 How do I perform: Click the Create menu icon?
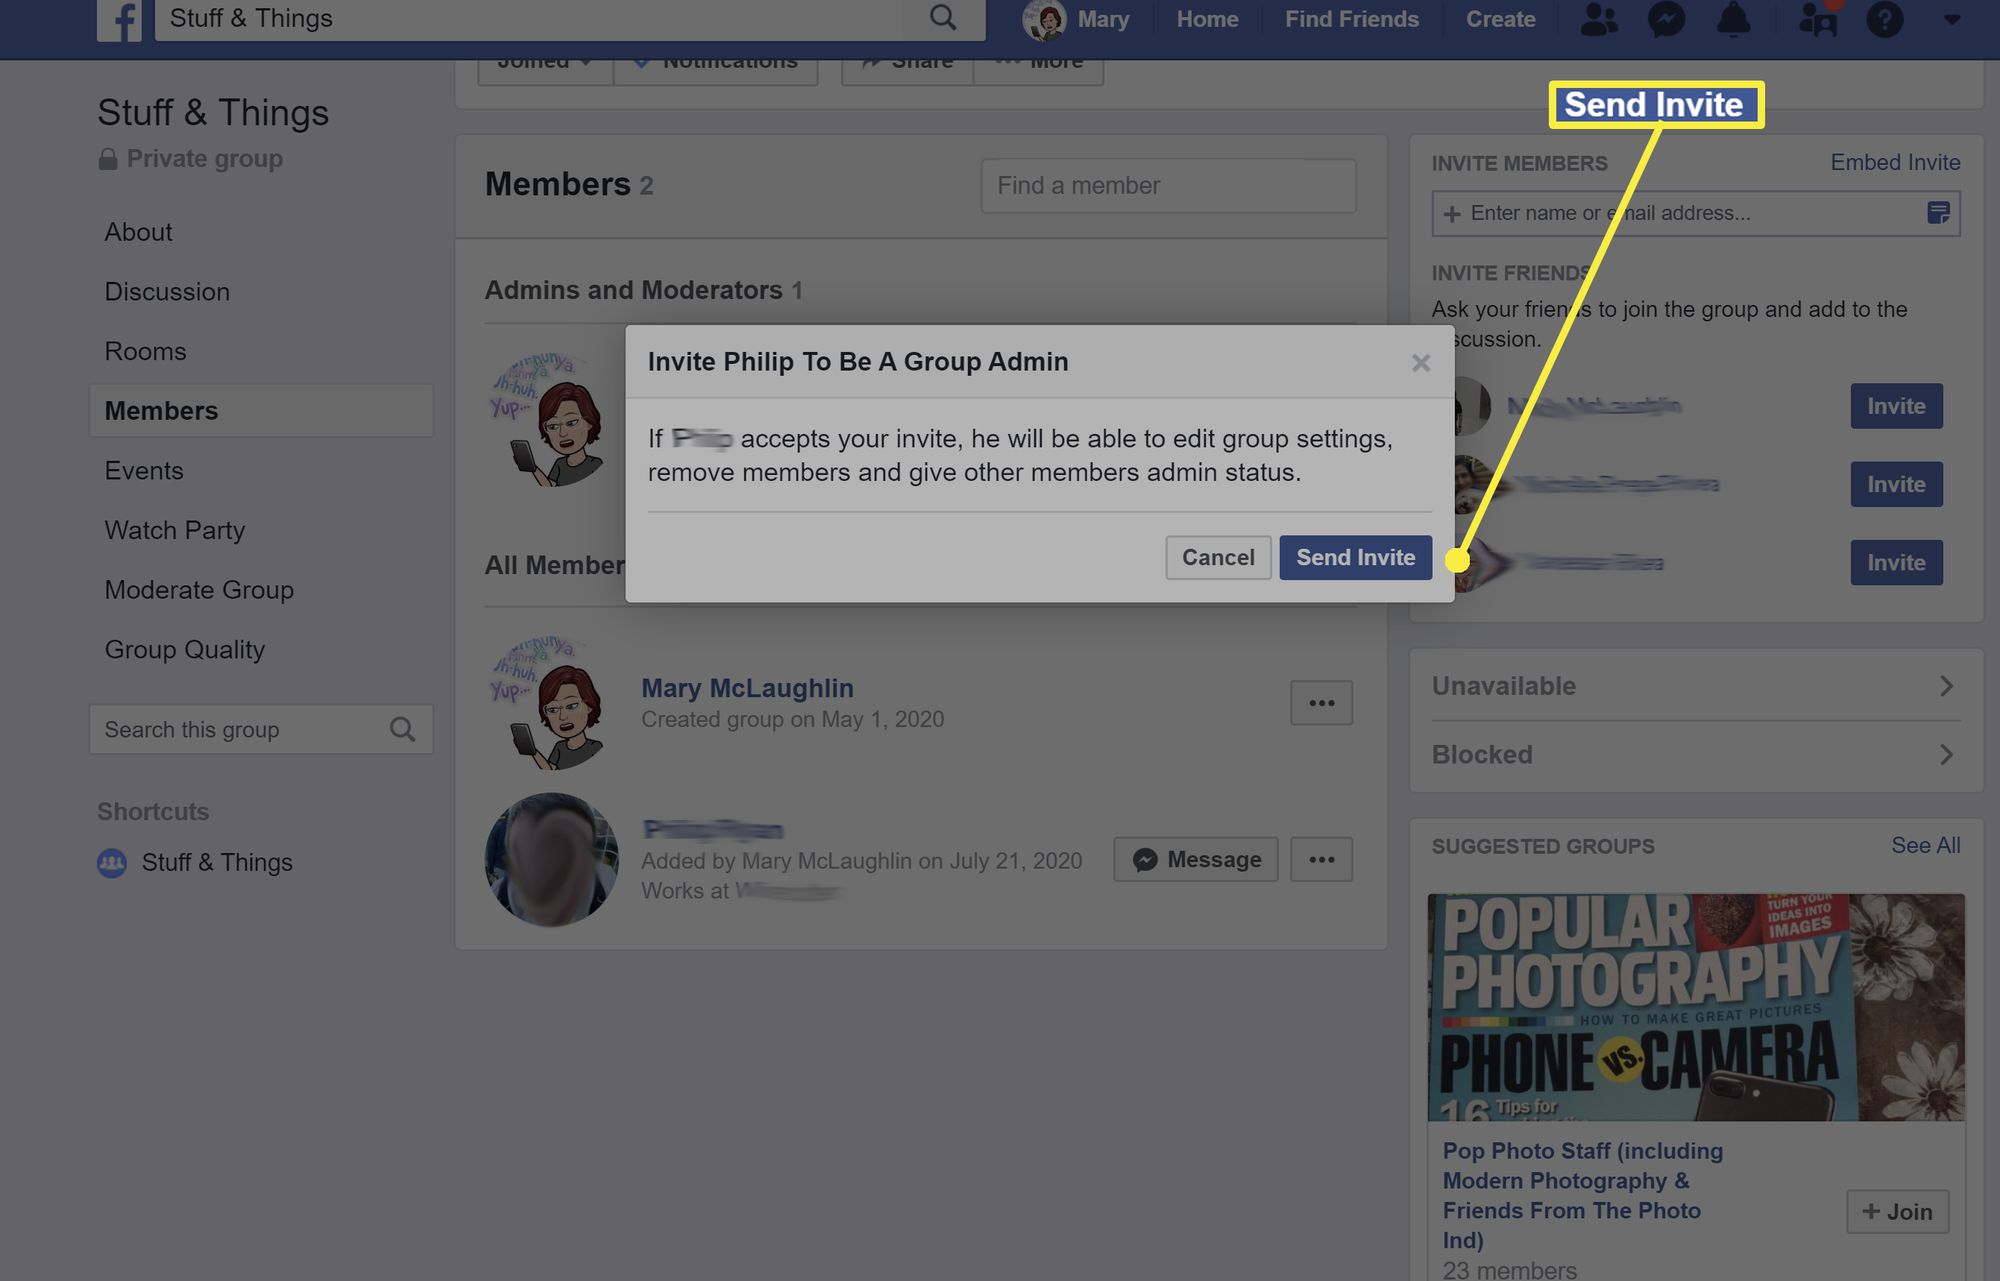(x=1501, y=17)
